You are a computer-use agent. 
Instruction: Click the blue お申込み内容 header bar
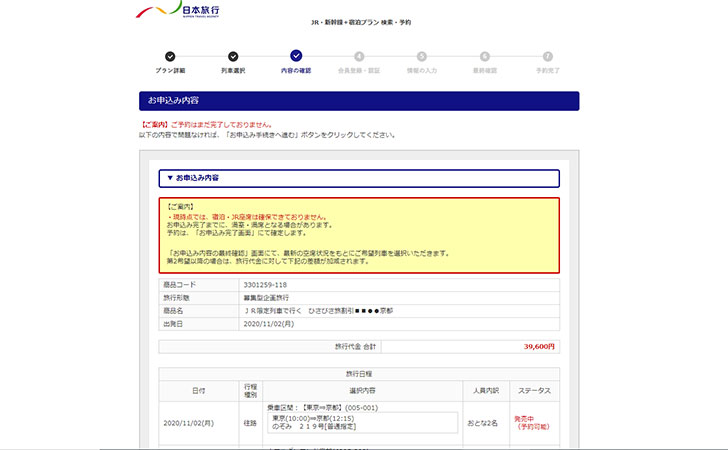click(359, 101)
